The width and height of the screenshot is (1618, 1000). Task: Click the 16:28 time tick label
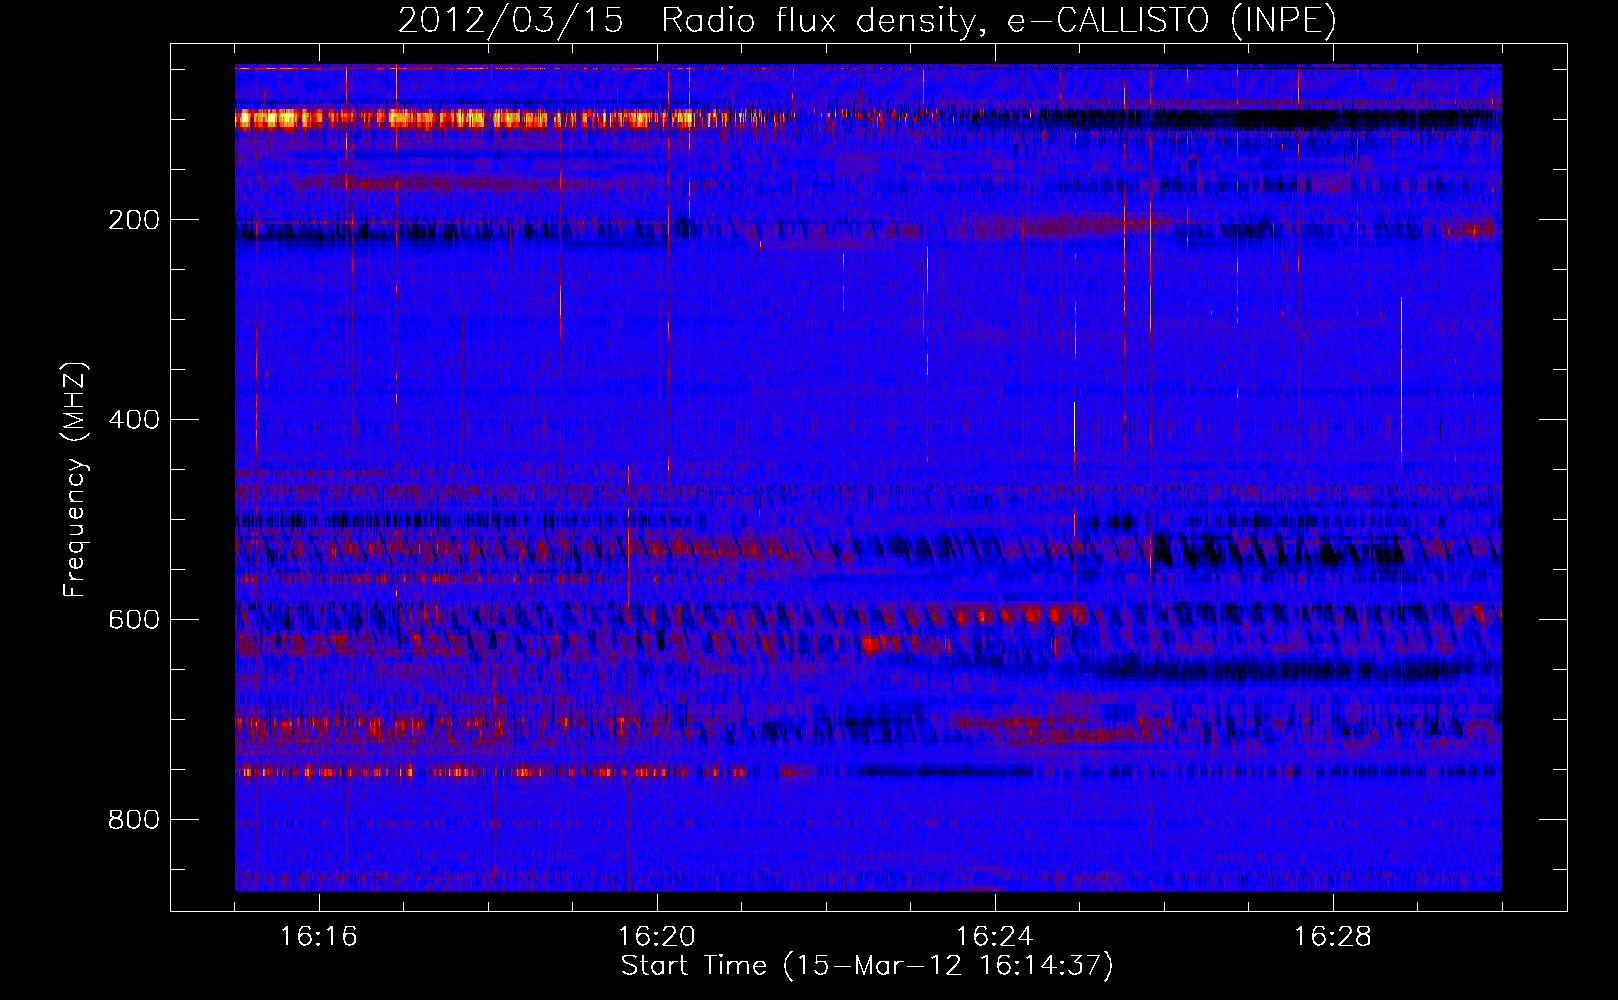(x=1333, y=937)
